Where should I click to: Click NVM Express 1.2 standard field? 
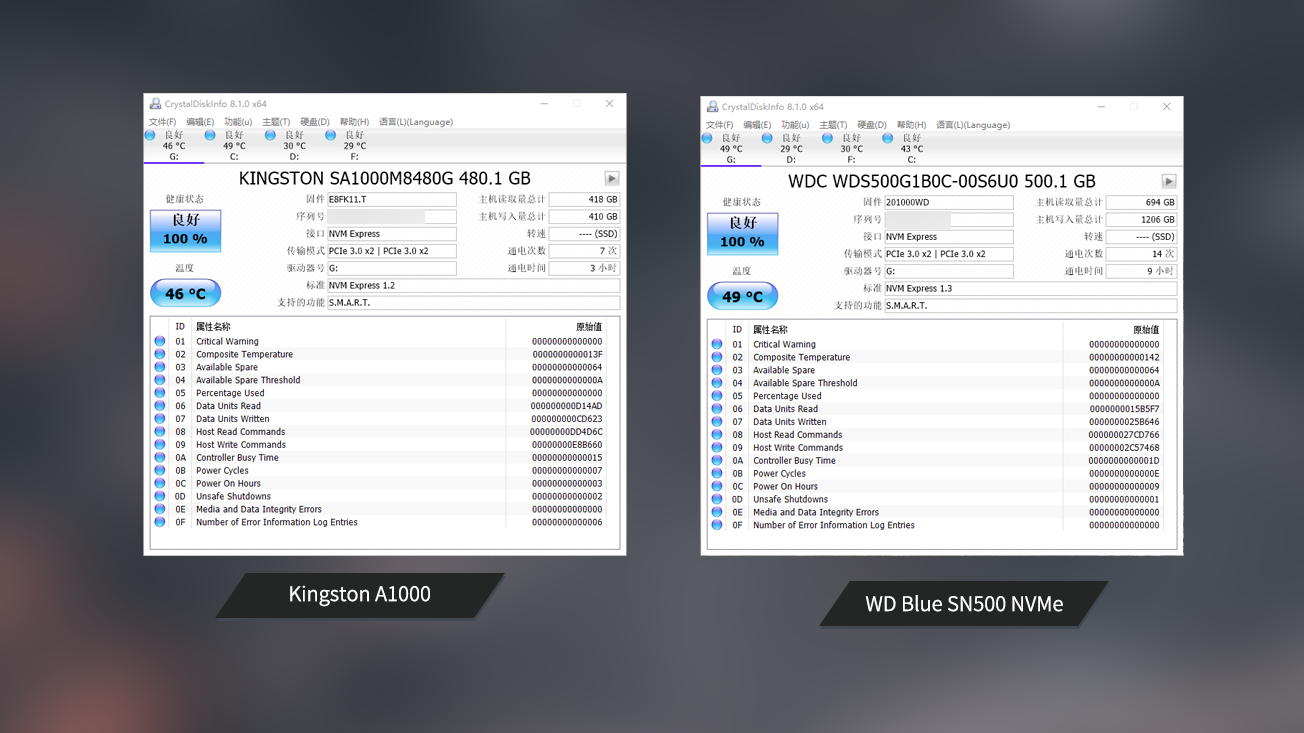[x=473, y=285]
